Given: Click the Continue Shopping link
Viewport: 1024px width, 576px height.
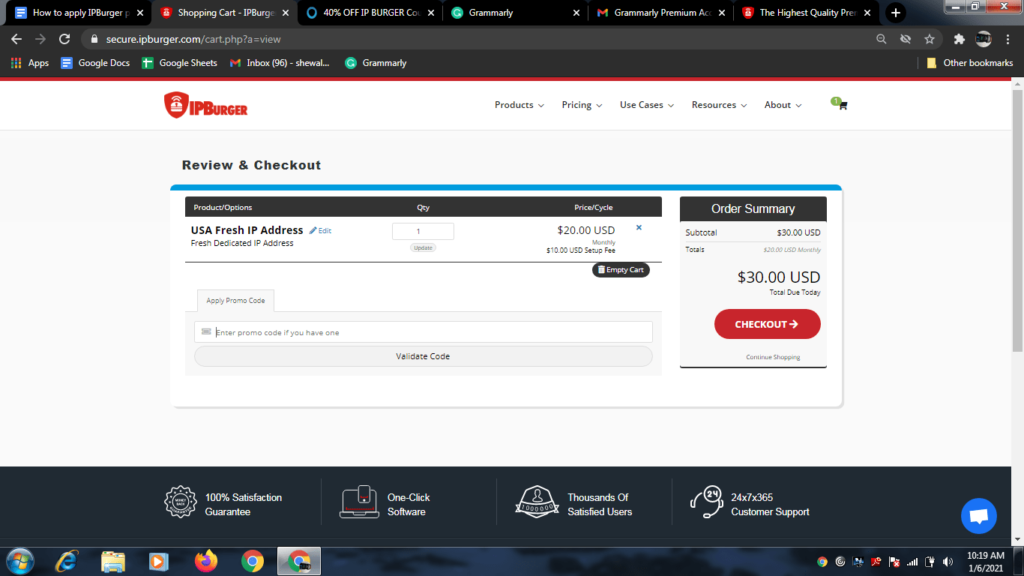Looking at the screenshot, I should [x=773, y=357].
